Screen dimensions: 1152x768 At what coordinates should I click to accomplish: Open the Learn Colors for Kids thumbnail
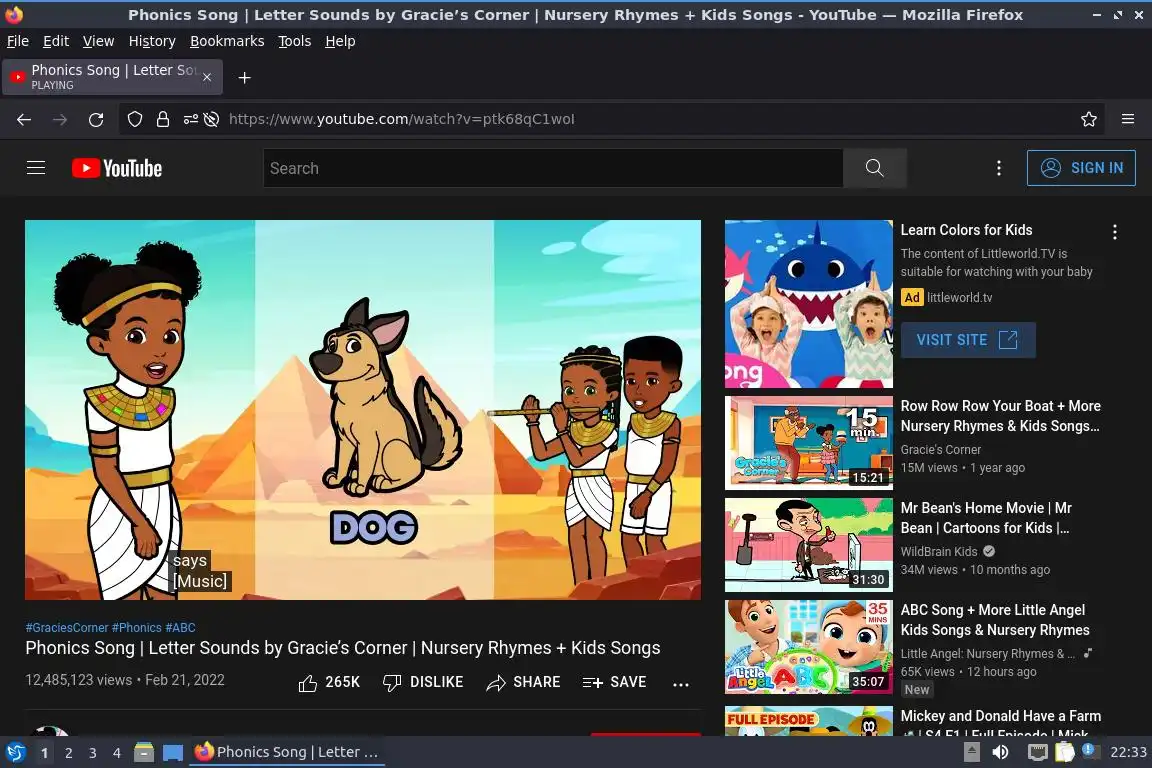(x=809, y=304)
